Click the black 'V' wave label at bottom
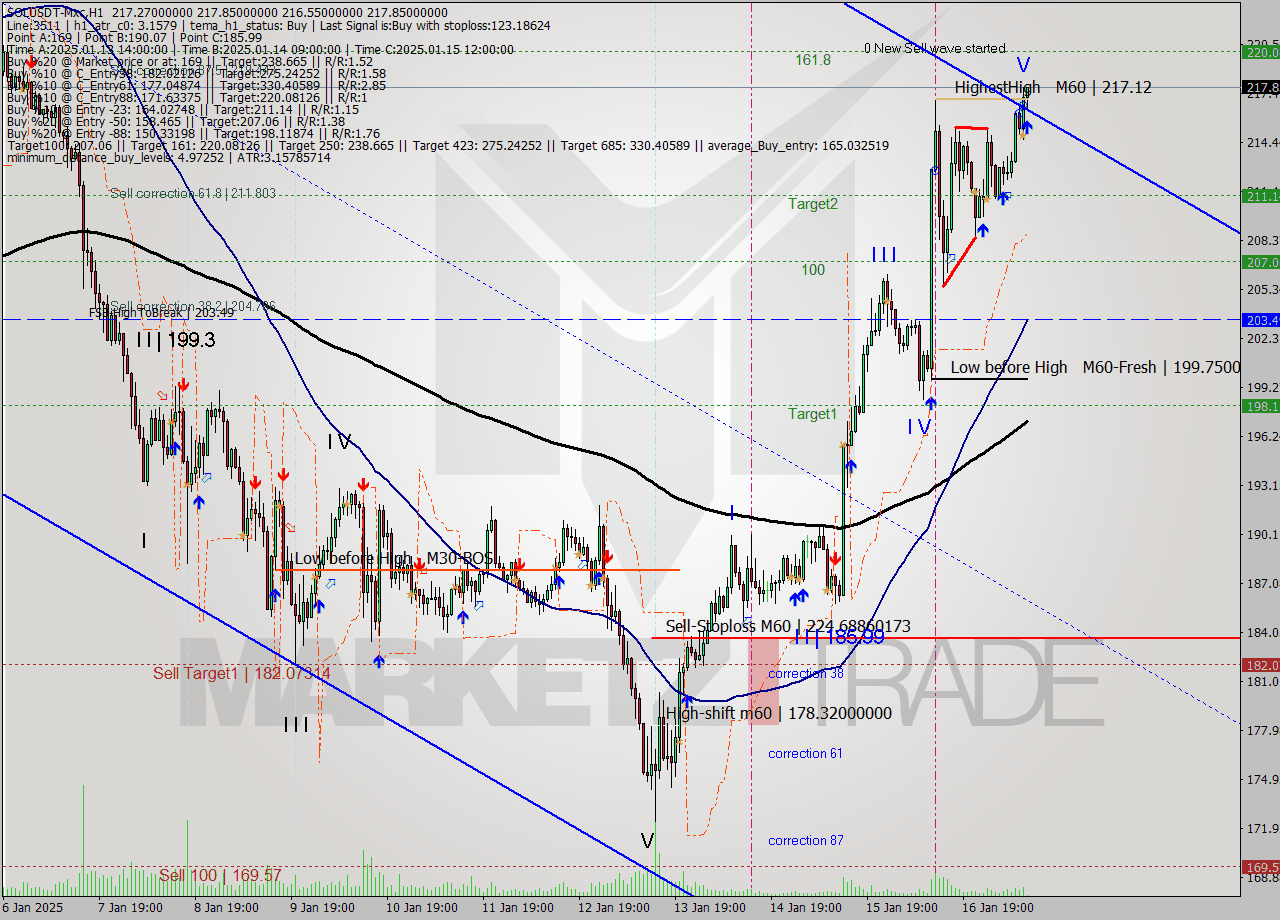 [648, 840]
